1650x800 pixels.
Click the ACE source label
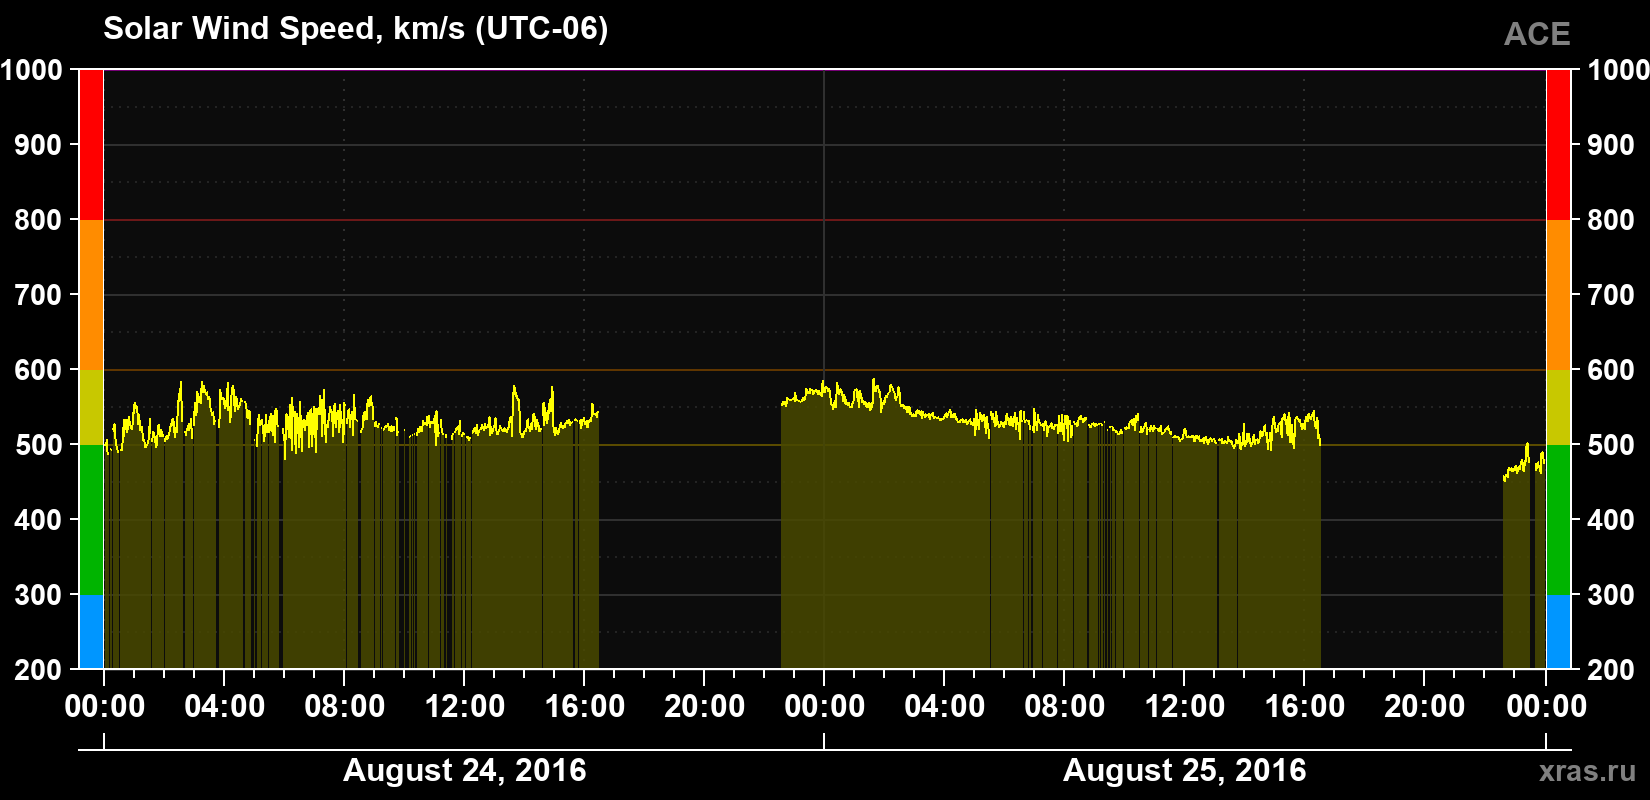click(1537, 34)
